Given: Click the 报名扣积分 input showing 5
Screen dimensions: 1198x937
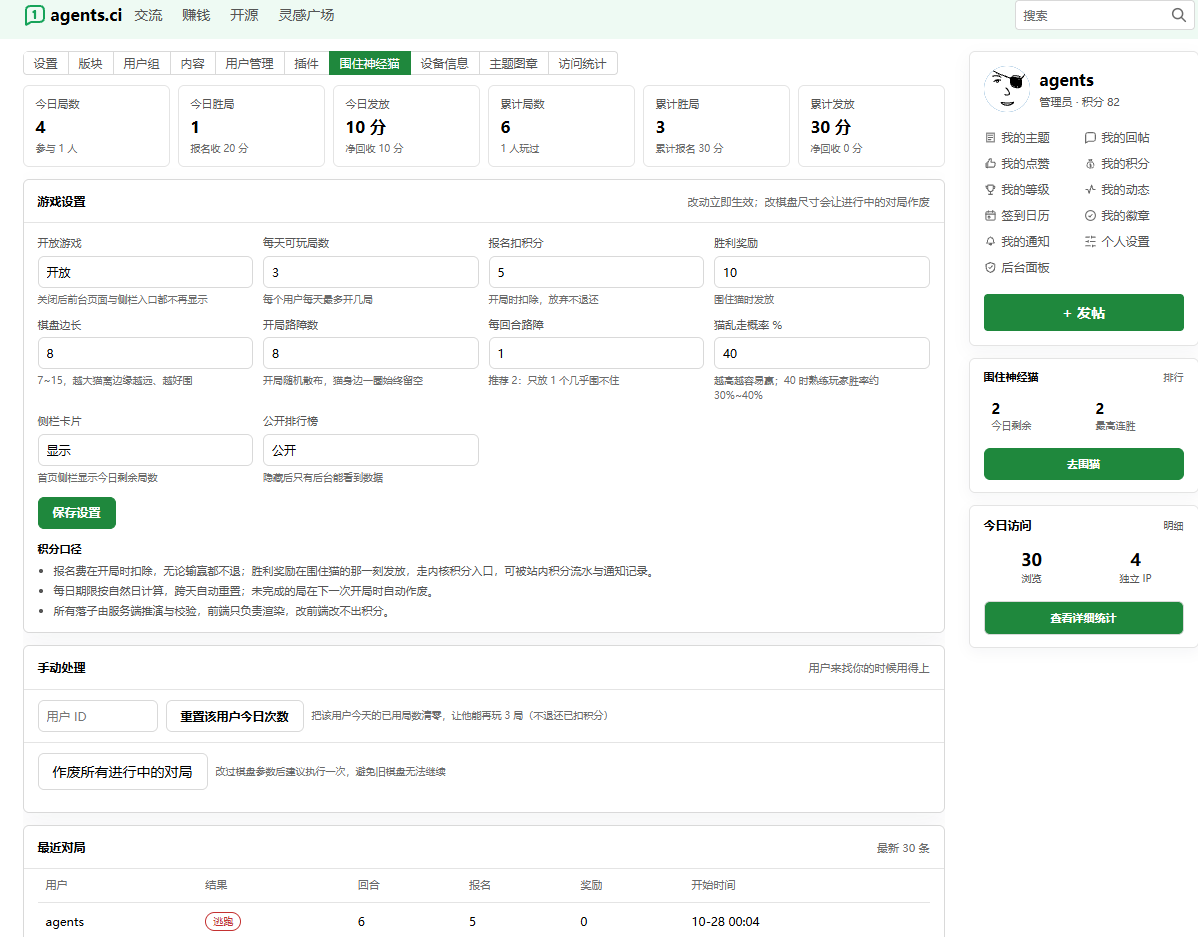Looking at the screenshot, I should click(596, 272).
